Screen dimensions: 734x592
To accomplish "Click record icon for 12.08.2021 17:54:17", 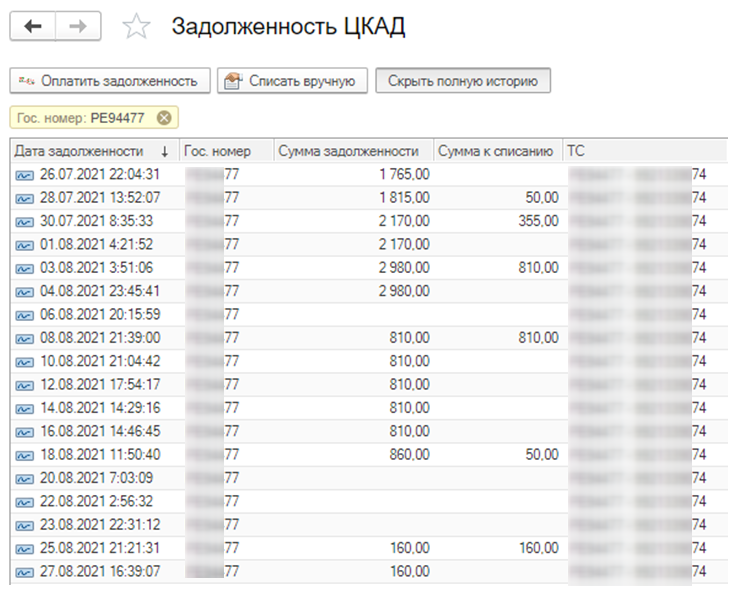I will pyautogui.click(x=24, y=386).
